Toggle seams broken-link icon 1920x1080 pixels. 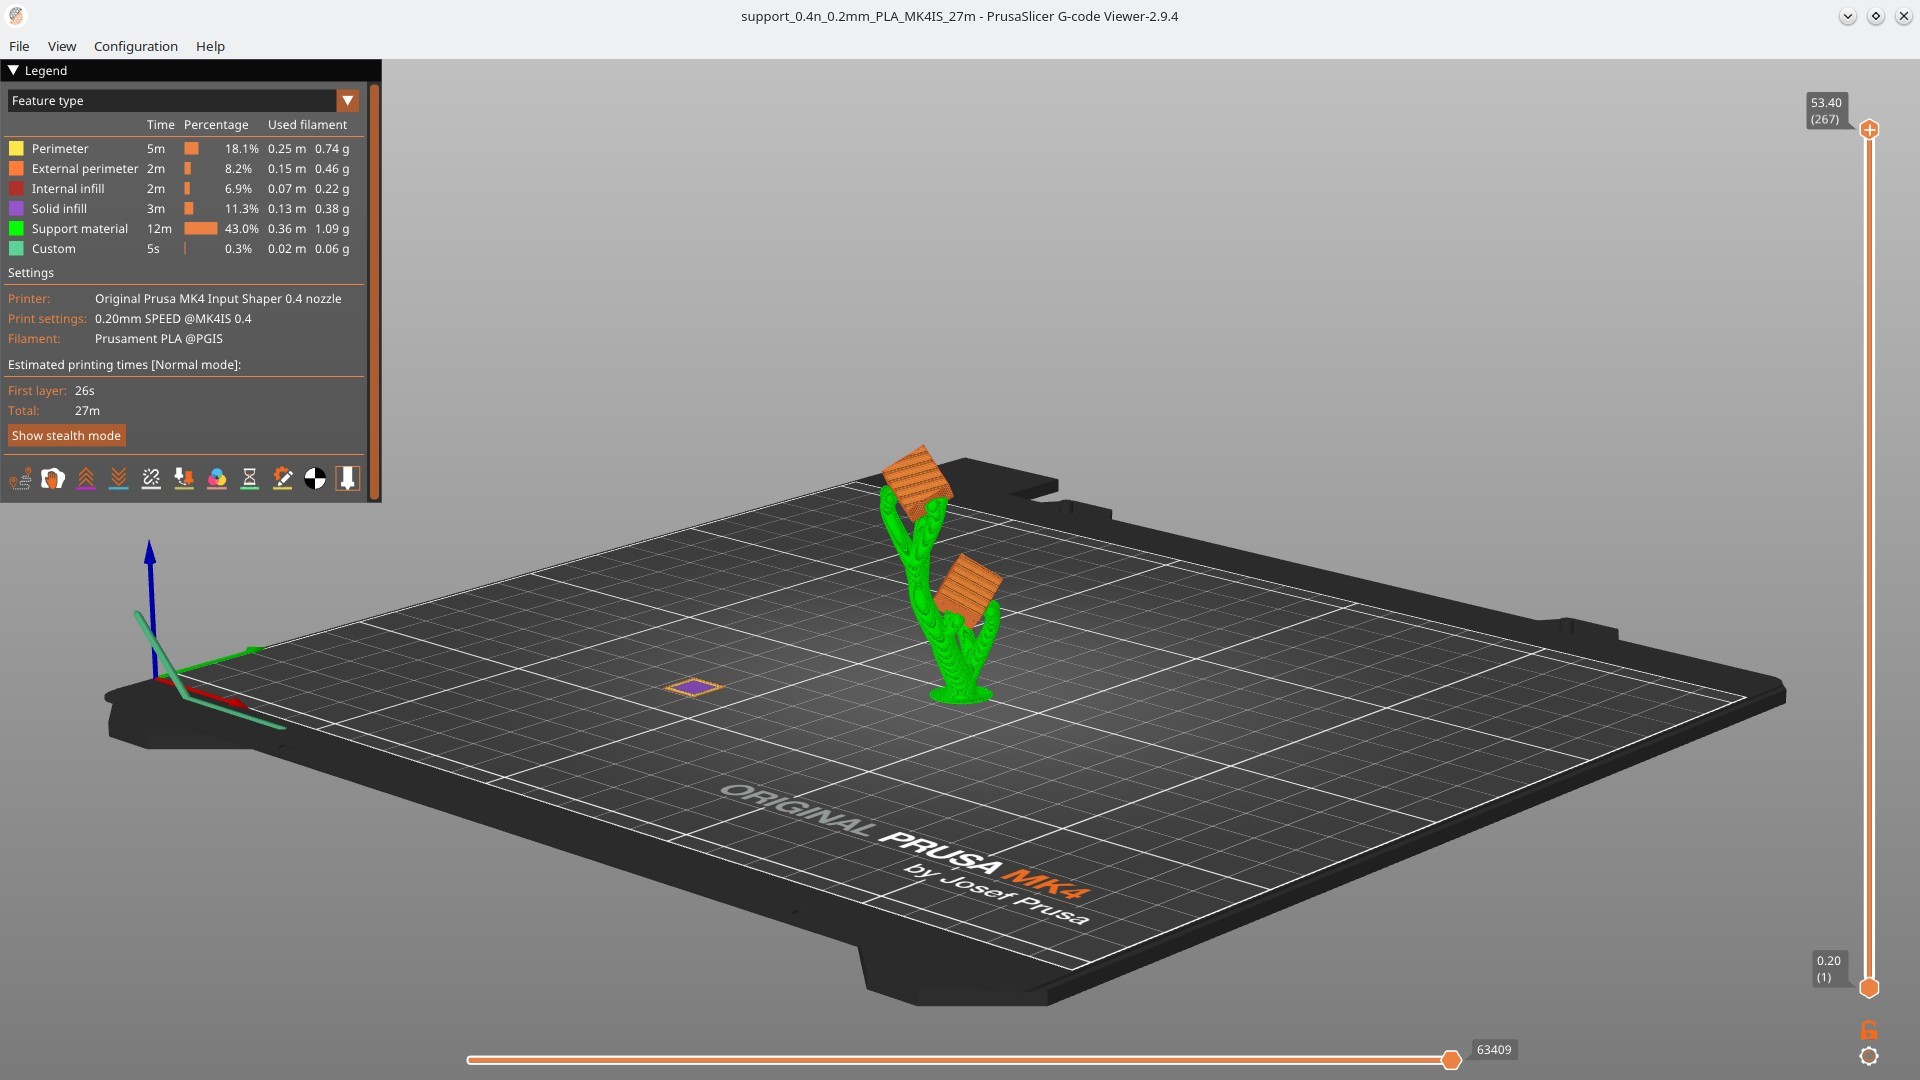151,479
